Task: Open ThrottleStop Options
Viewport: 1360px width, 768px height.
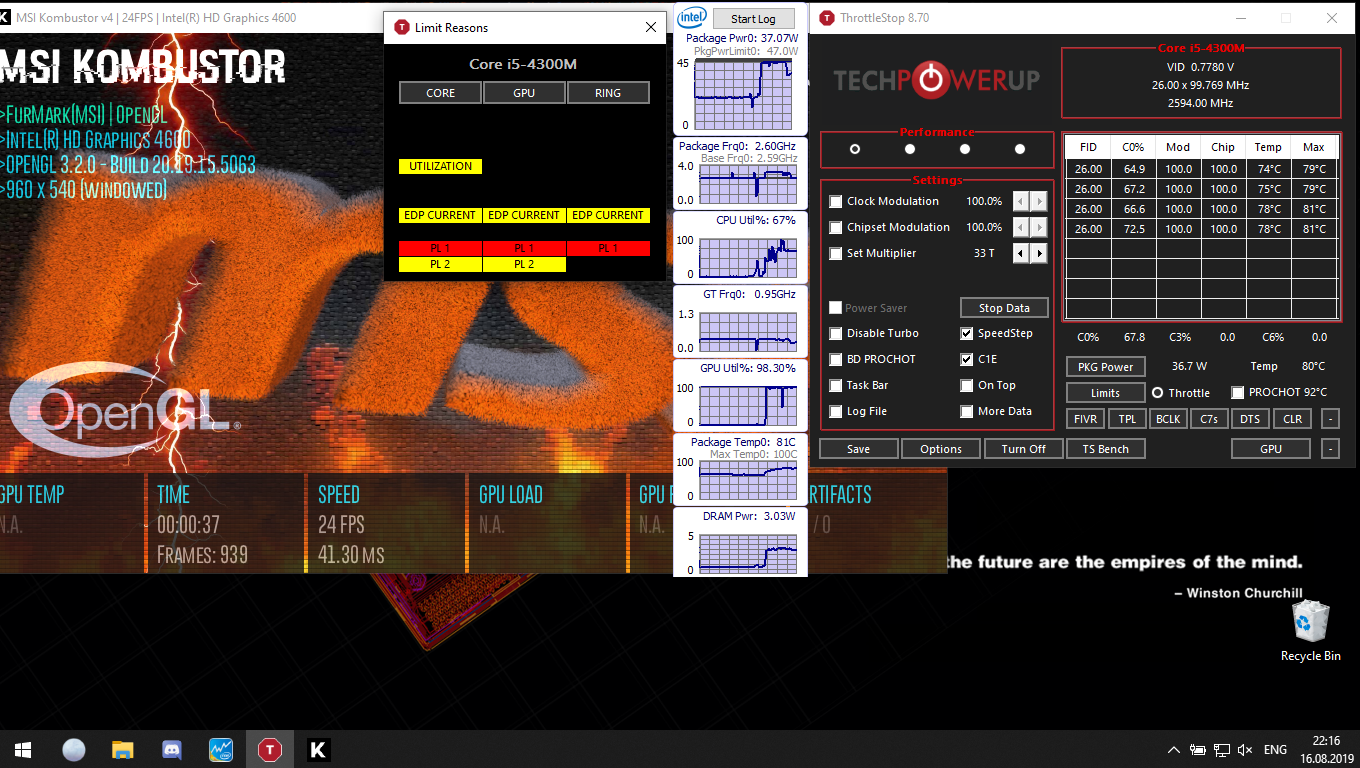Action: (941, 449)
